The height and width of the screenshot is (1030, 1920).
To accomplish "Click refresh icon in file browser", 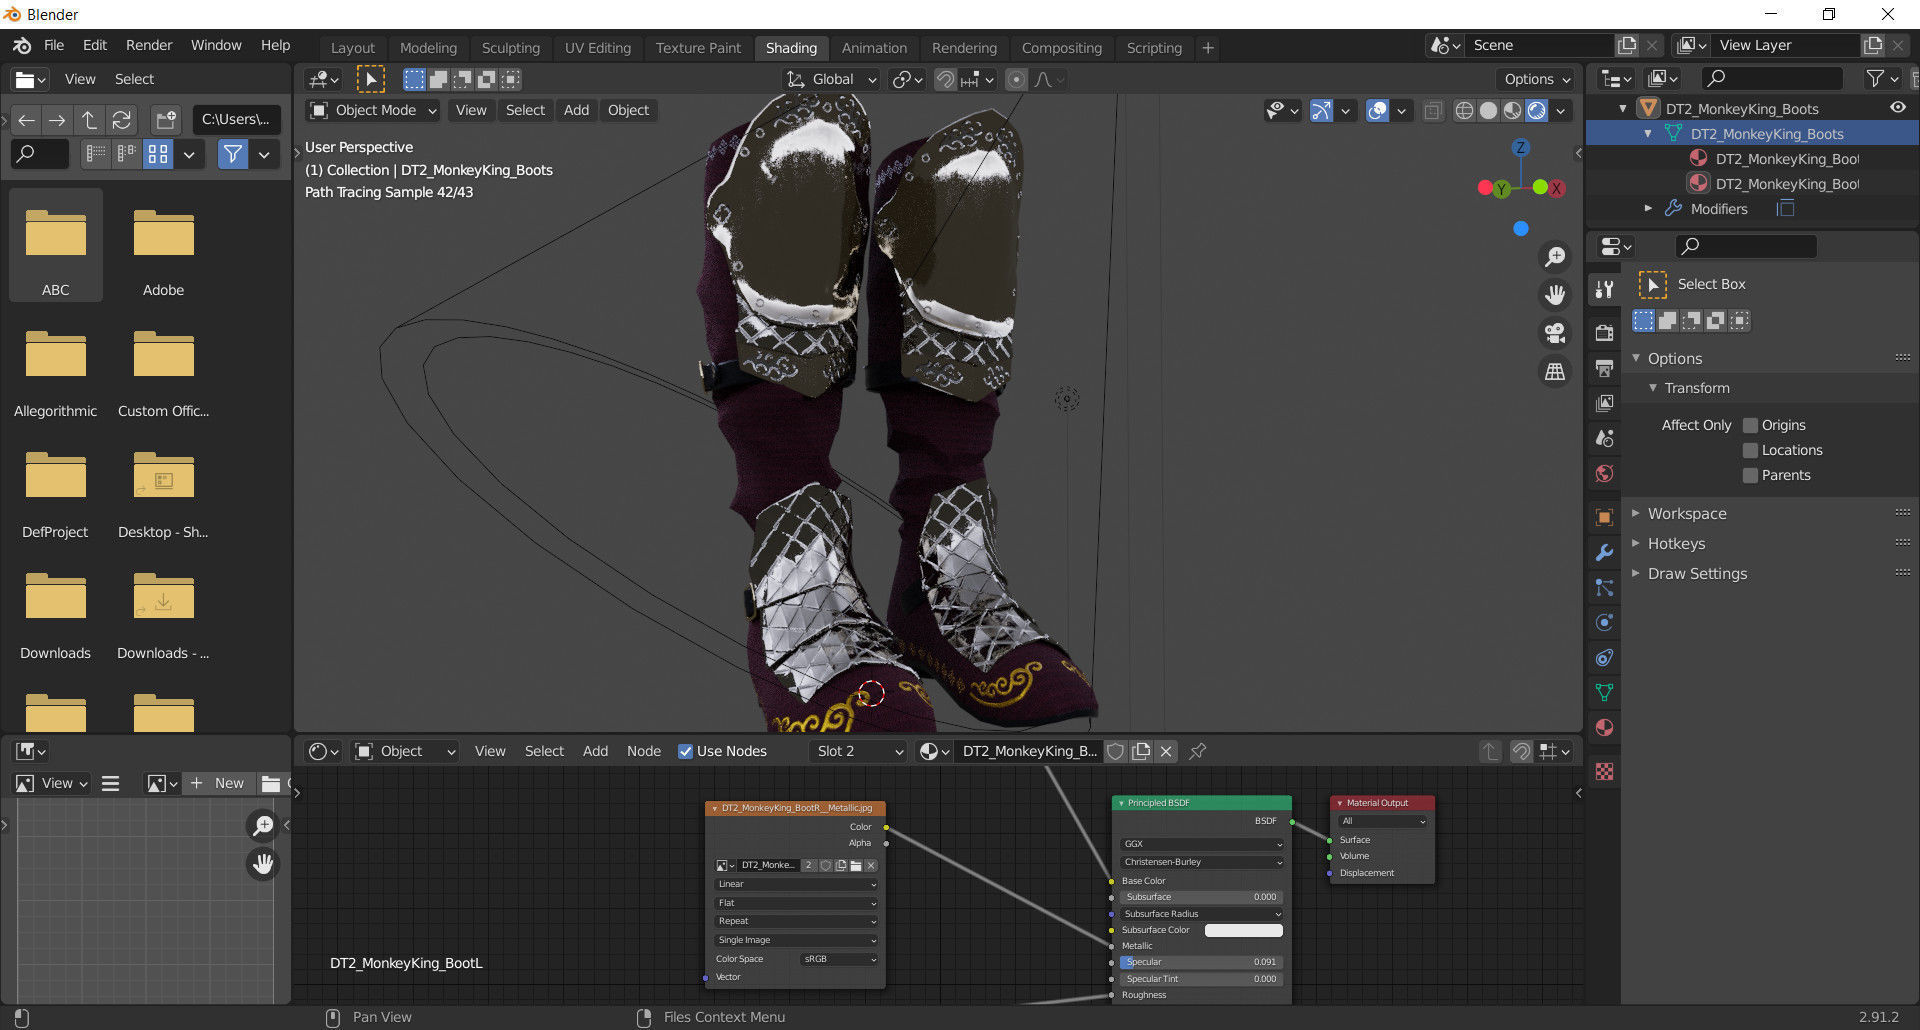I will 122,120.
